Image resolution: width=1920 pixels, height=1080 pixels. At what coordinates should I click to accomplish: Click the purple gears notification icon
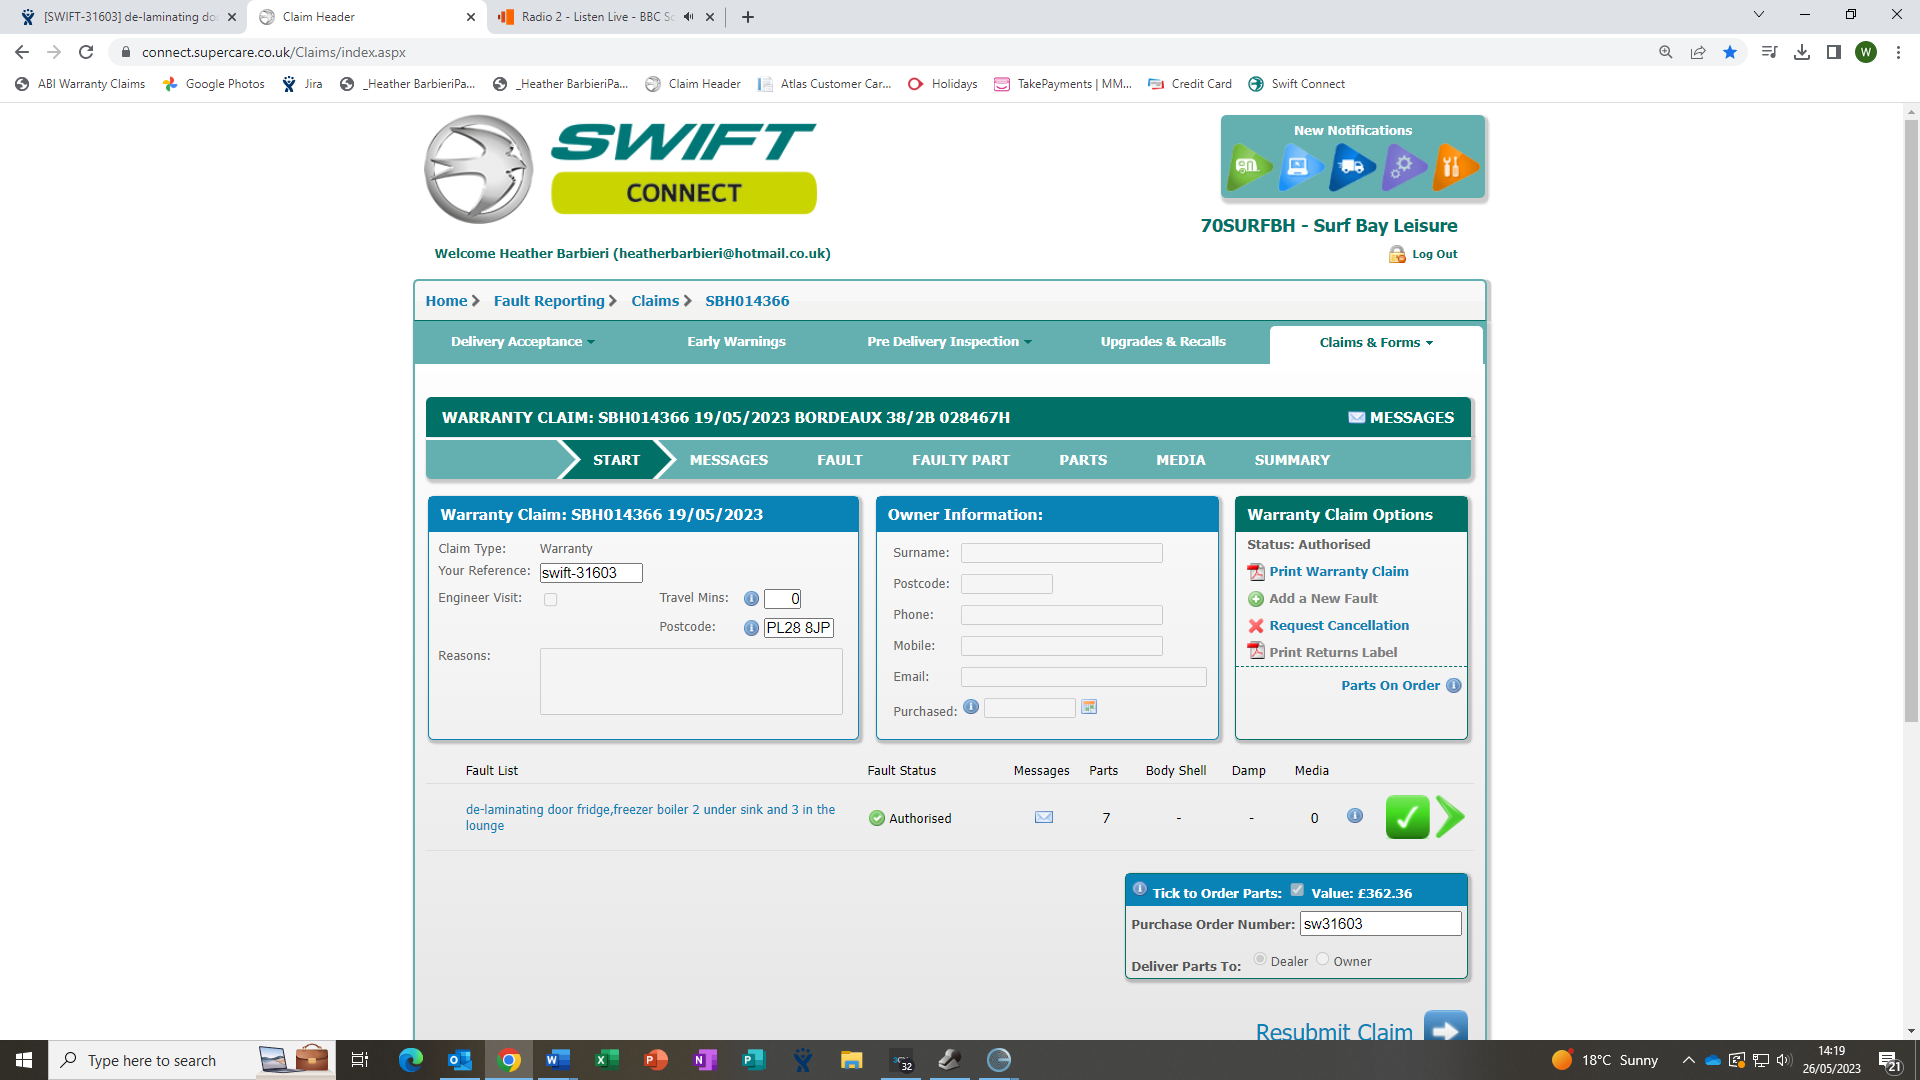coord(1402,166)
